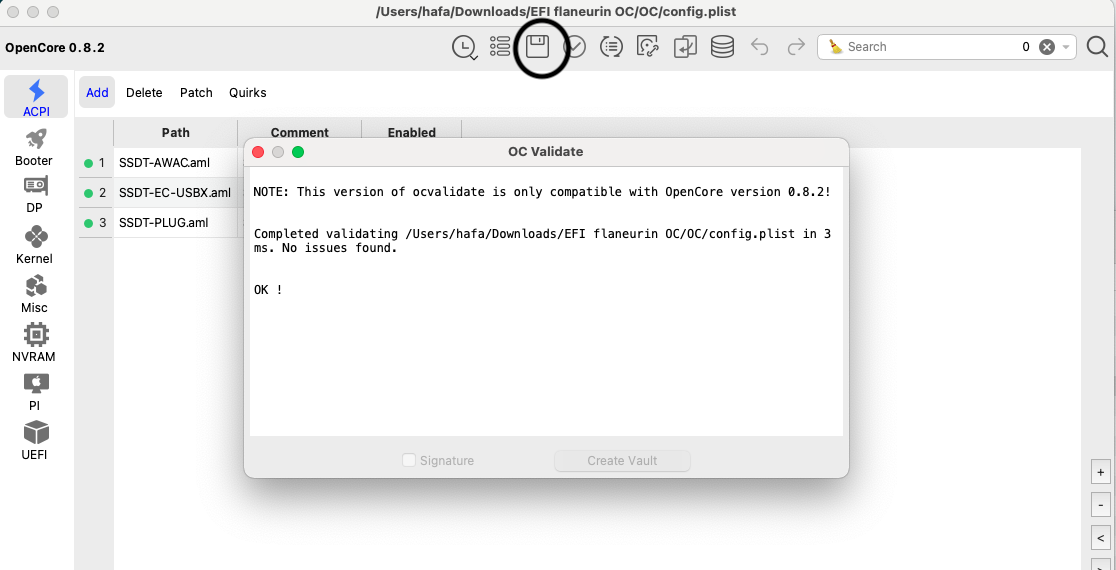Click the magnifying glass find icon
The height and width of the screenshot is (570, 1116).
click(x=1097, y=47)
